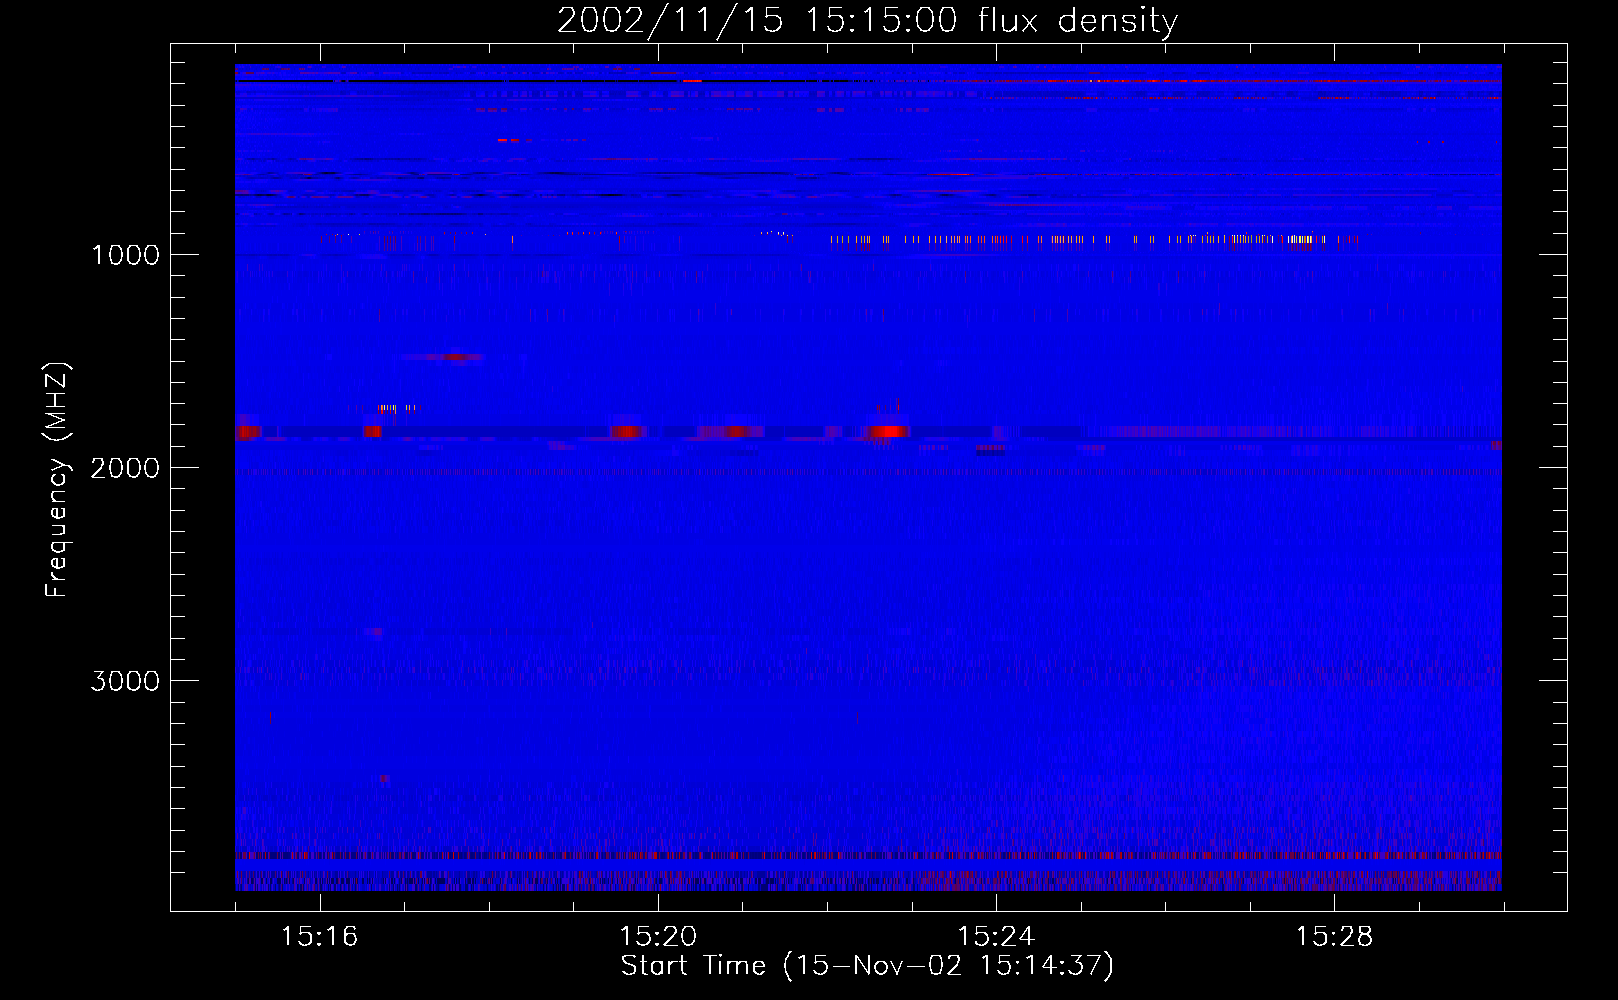Click the '15:28' time tick label

point(1334,937)
